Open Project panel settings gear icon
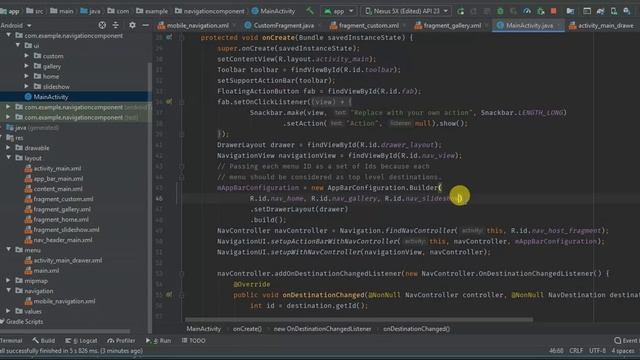Viewport: 640px width, 360px height. coord(132,25)
